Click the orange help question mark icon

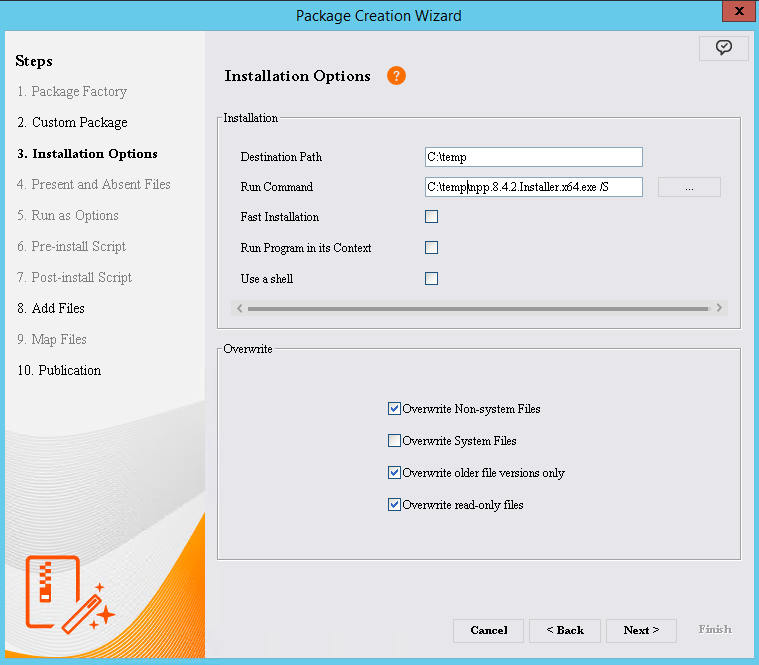click(x=396, y=76)
